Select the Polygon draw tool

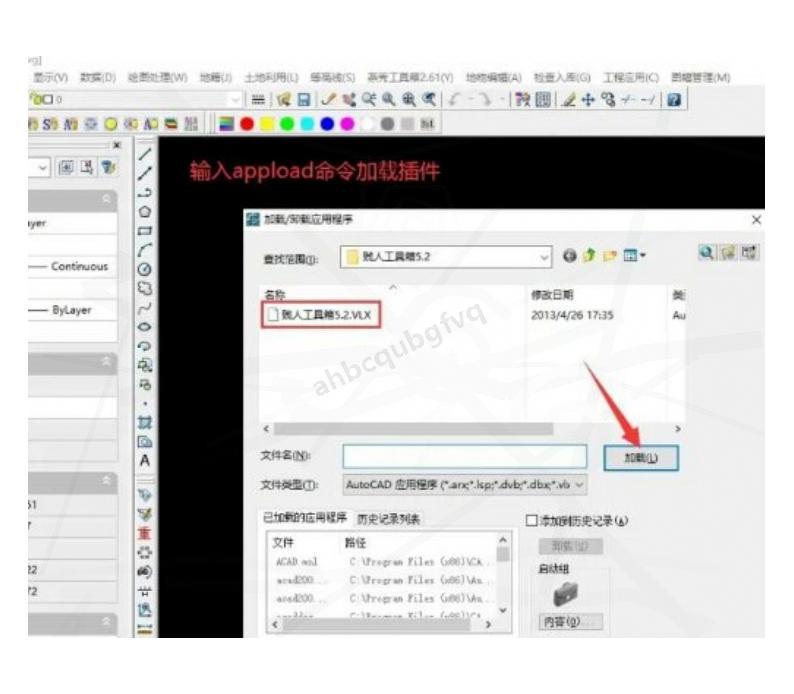[x=145, y=212]
